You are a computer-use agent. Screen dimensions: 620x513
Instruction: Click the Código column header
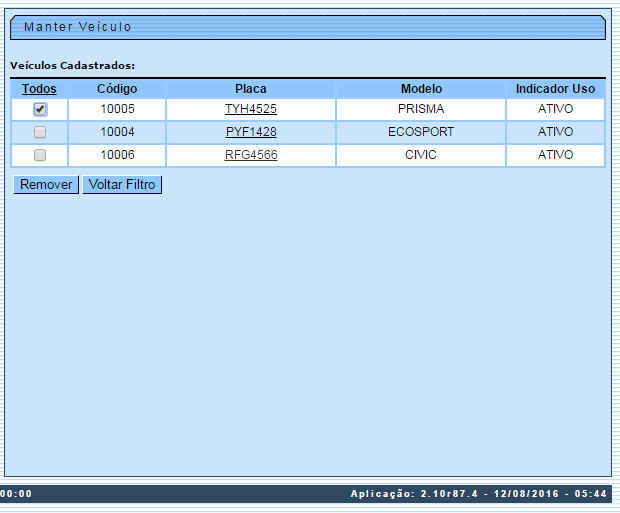(x=117, y=89)
